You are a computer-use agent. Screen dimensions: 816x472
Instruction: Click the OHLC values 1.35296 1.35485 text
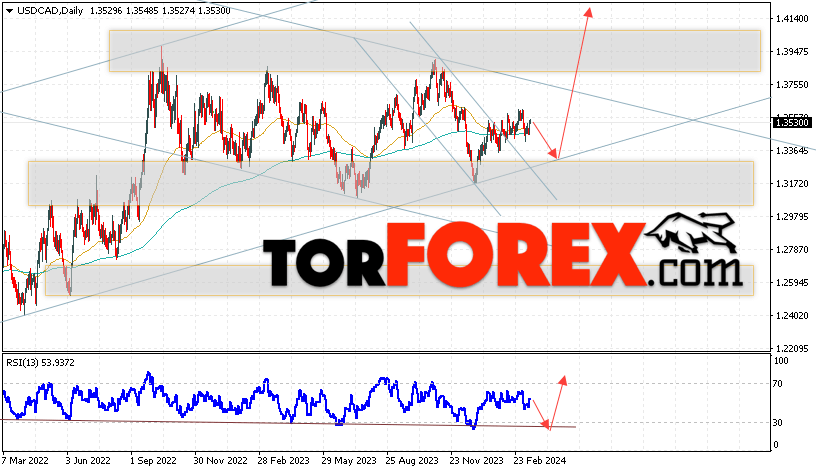[x=124, y=10]
